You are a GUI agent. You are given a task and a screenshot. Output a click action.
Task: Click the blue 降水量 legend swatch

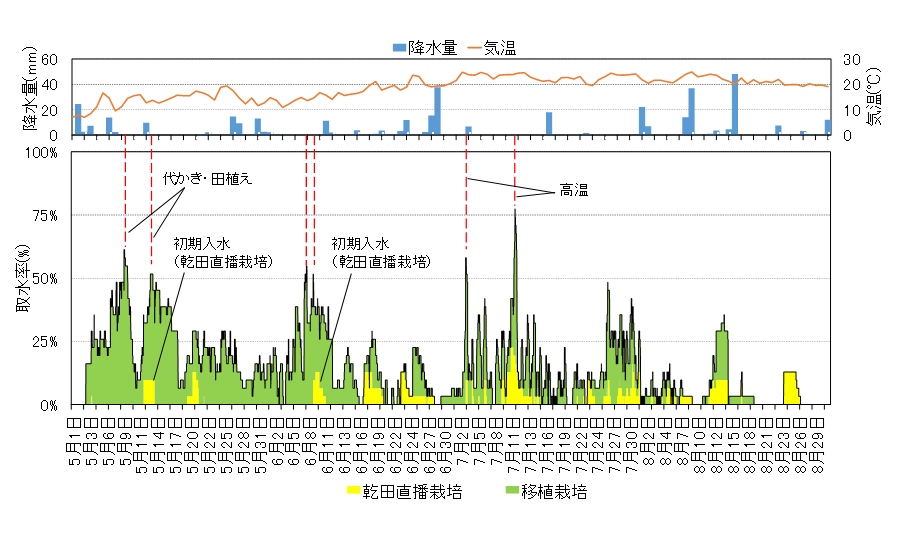tap(399, 48)
